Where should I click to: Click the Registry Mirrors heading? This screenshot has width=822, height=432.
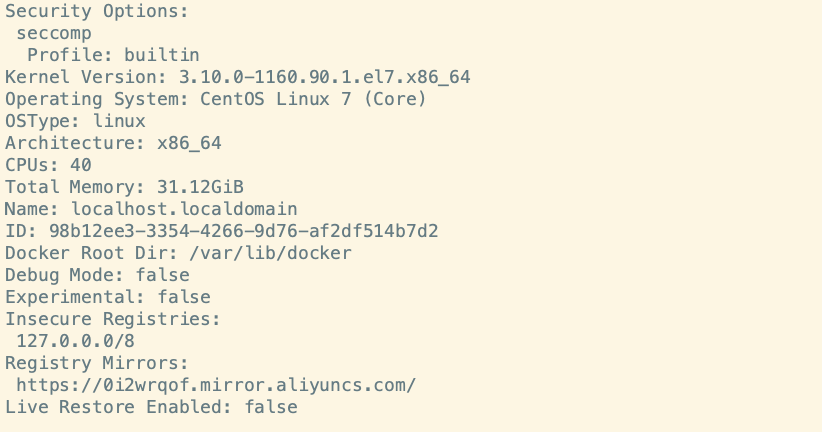tap(96, 363)
